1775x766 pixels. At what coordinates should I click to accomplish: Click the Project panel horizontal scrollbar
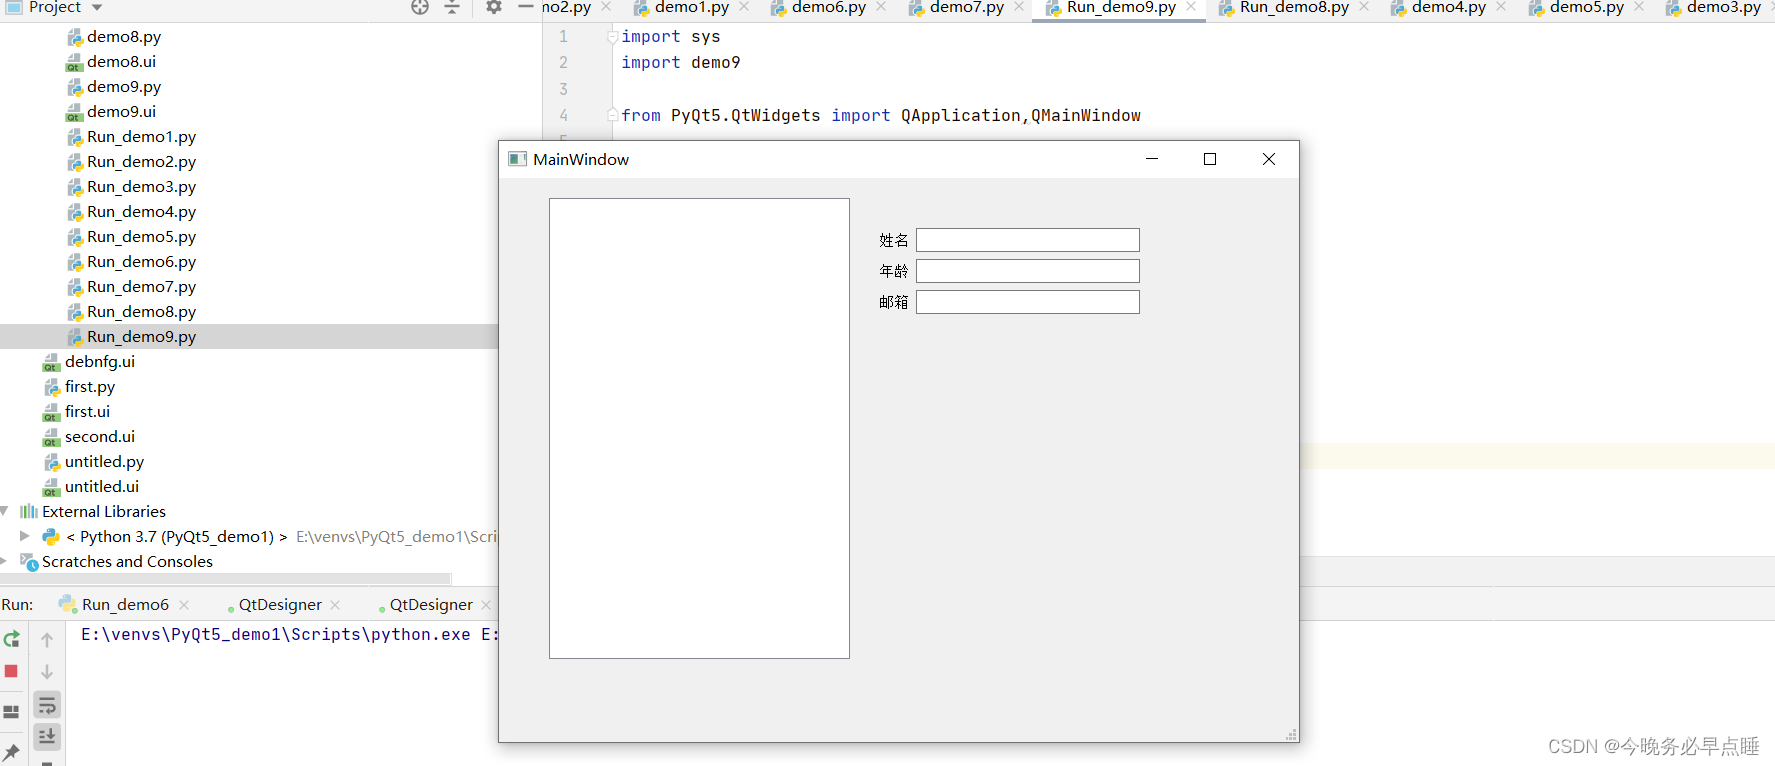pyautogui.click(x=226, y=579)
